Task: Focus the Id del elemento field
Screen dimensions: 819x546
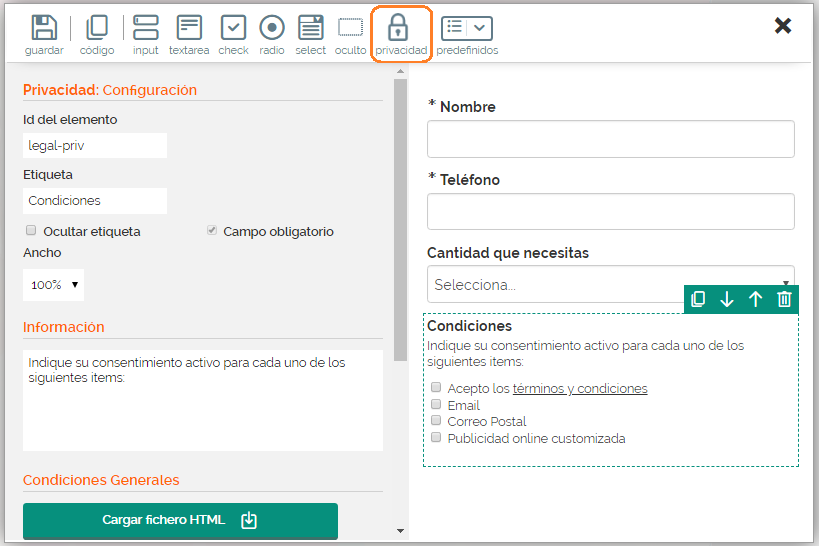Action: [95, 145]
